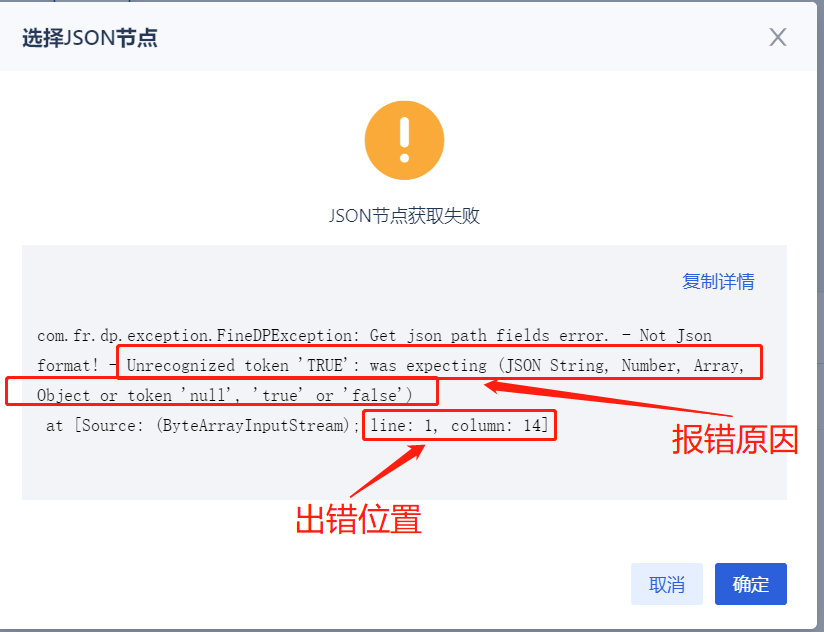The width and height of the screenshot is (824, 632).
Task: Click the 取消 button
Action: (x=666, y=584)
